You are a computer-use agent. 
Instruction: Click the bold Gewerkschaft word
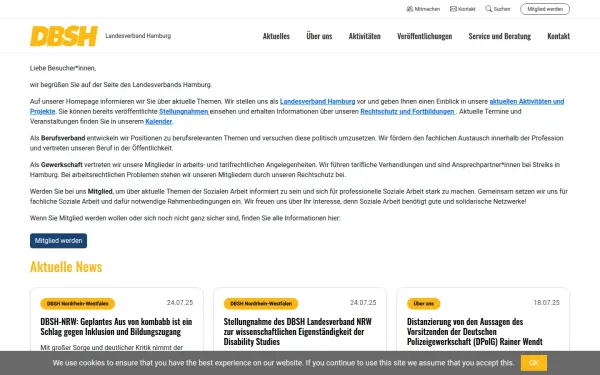(x=62, y=165)
